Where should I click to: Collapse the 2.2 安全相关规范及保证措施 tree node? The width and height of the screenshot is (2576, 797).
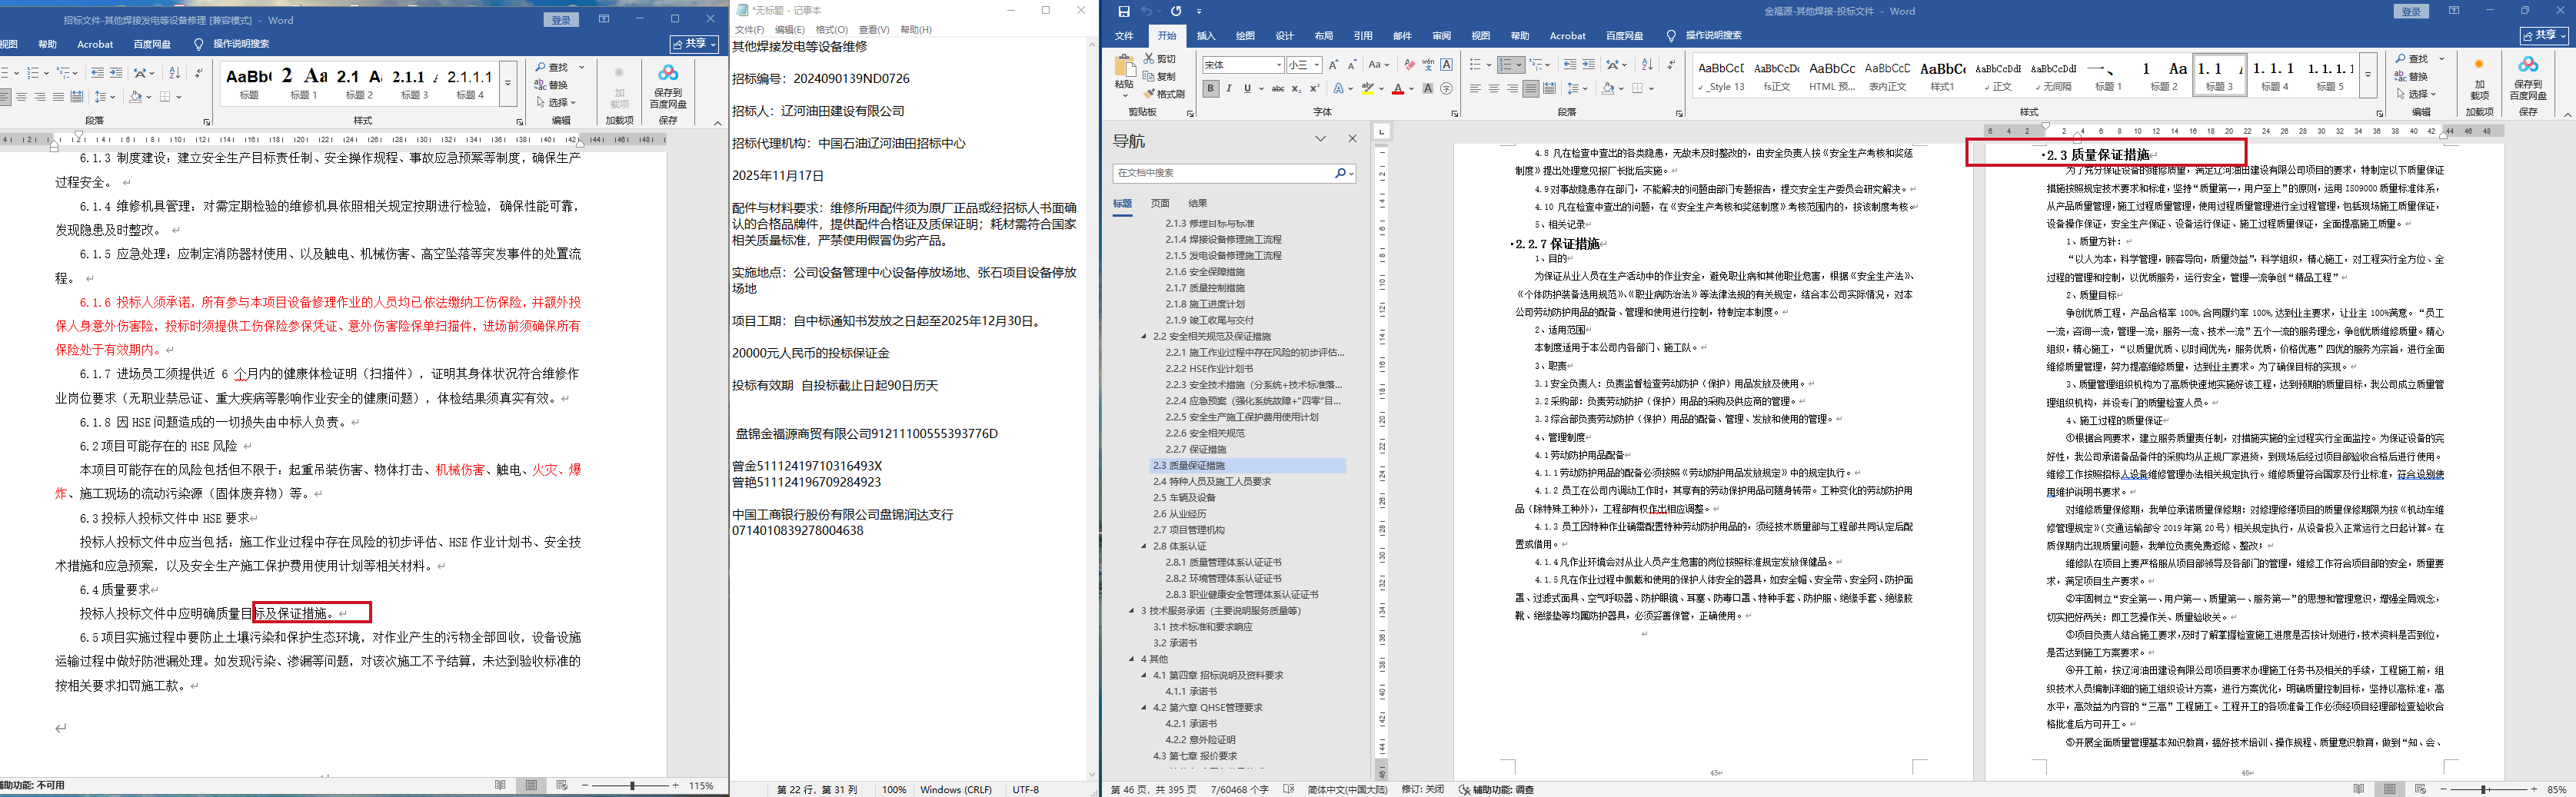[1144, 336]
